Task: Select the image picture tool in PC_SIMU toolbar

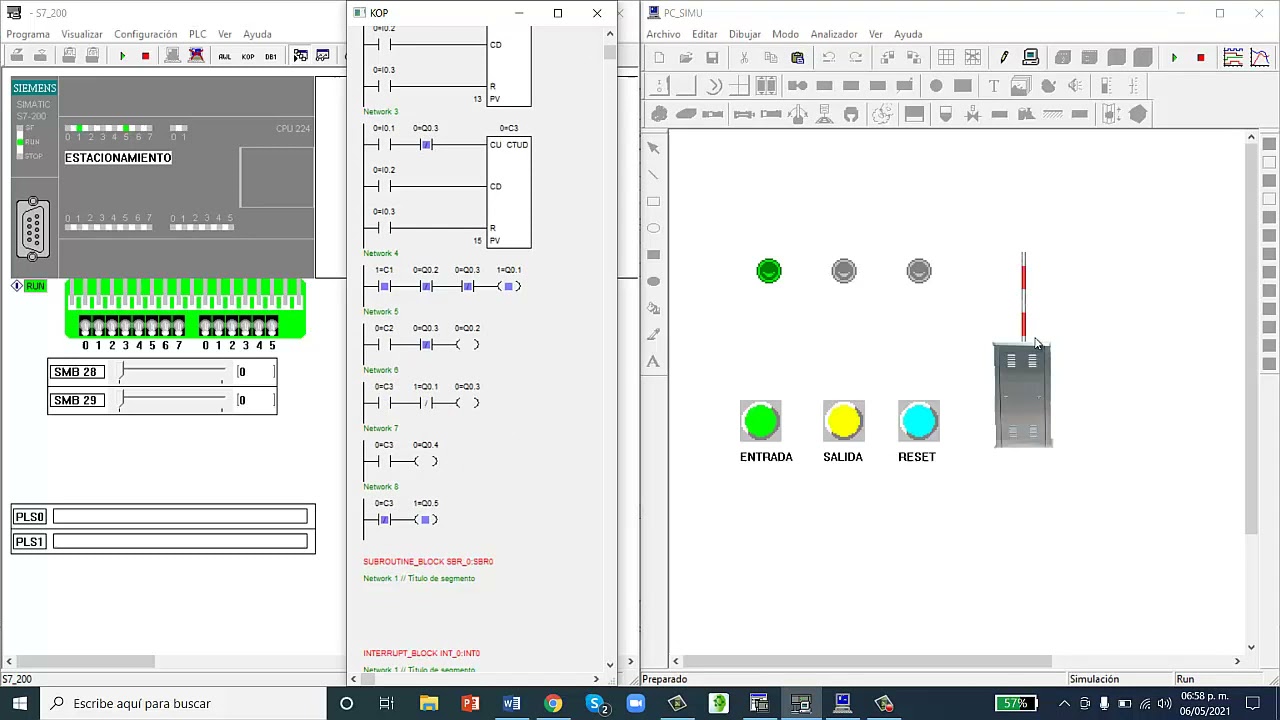Action: 1020,86
